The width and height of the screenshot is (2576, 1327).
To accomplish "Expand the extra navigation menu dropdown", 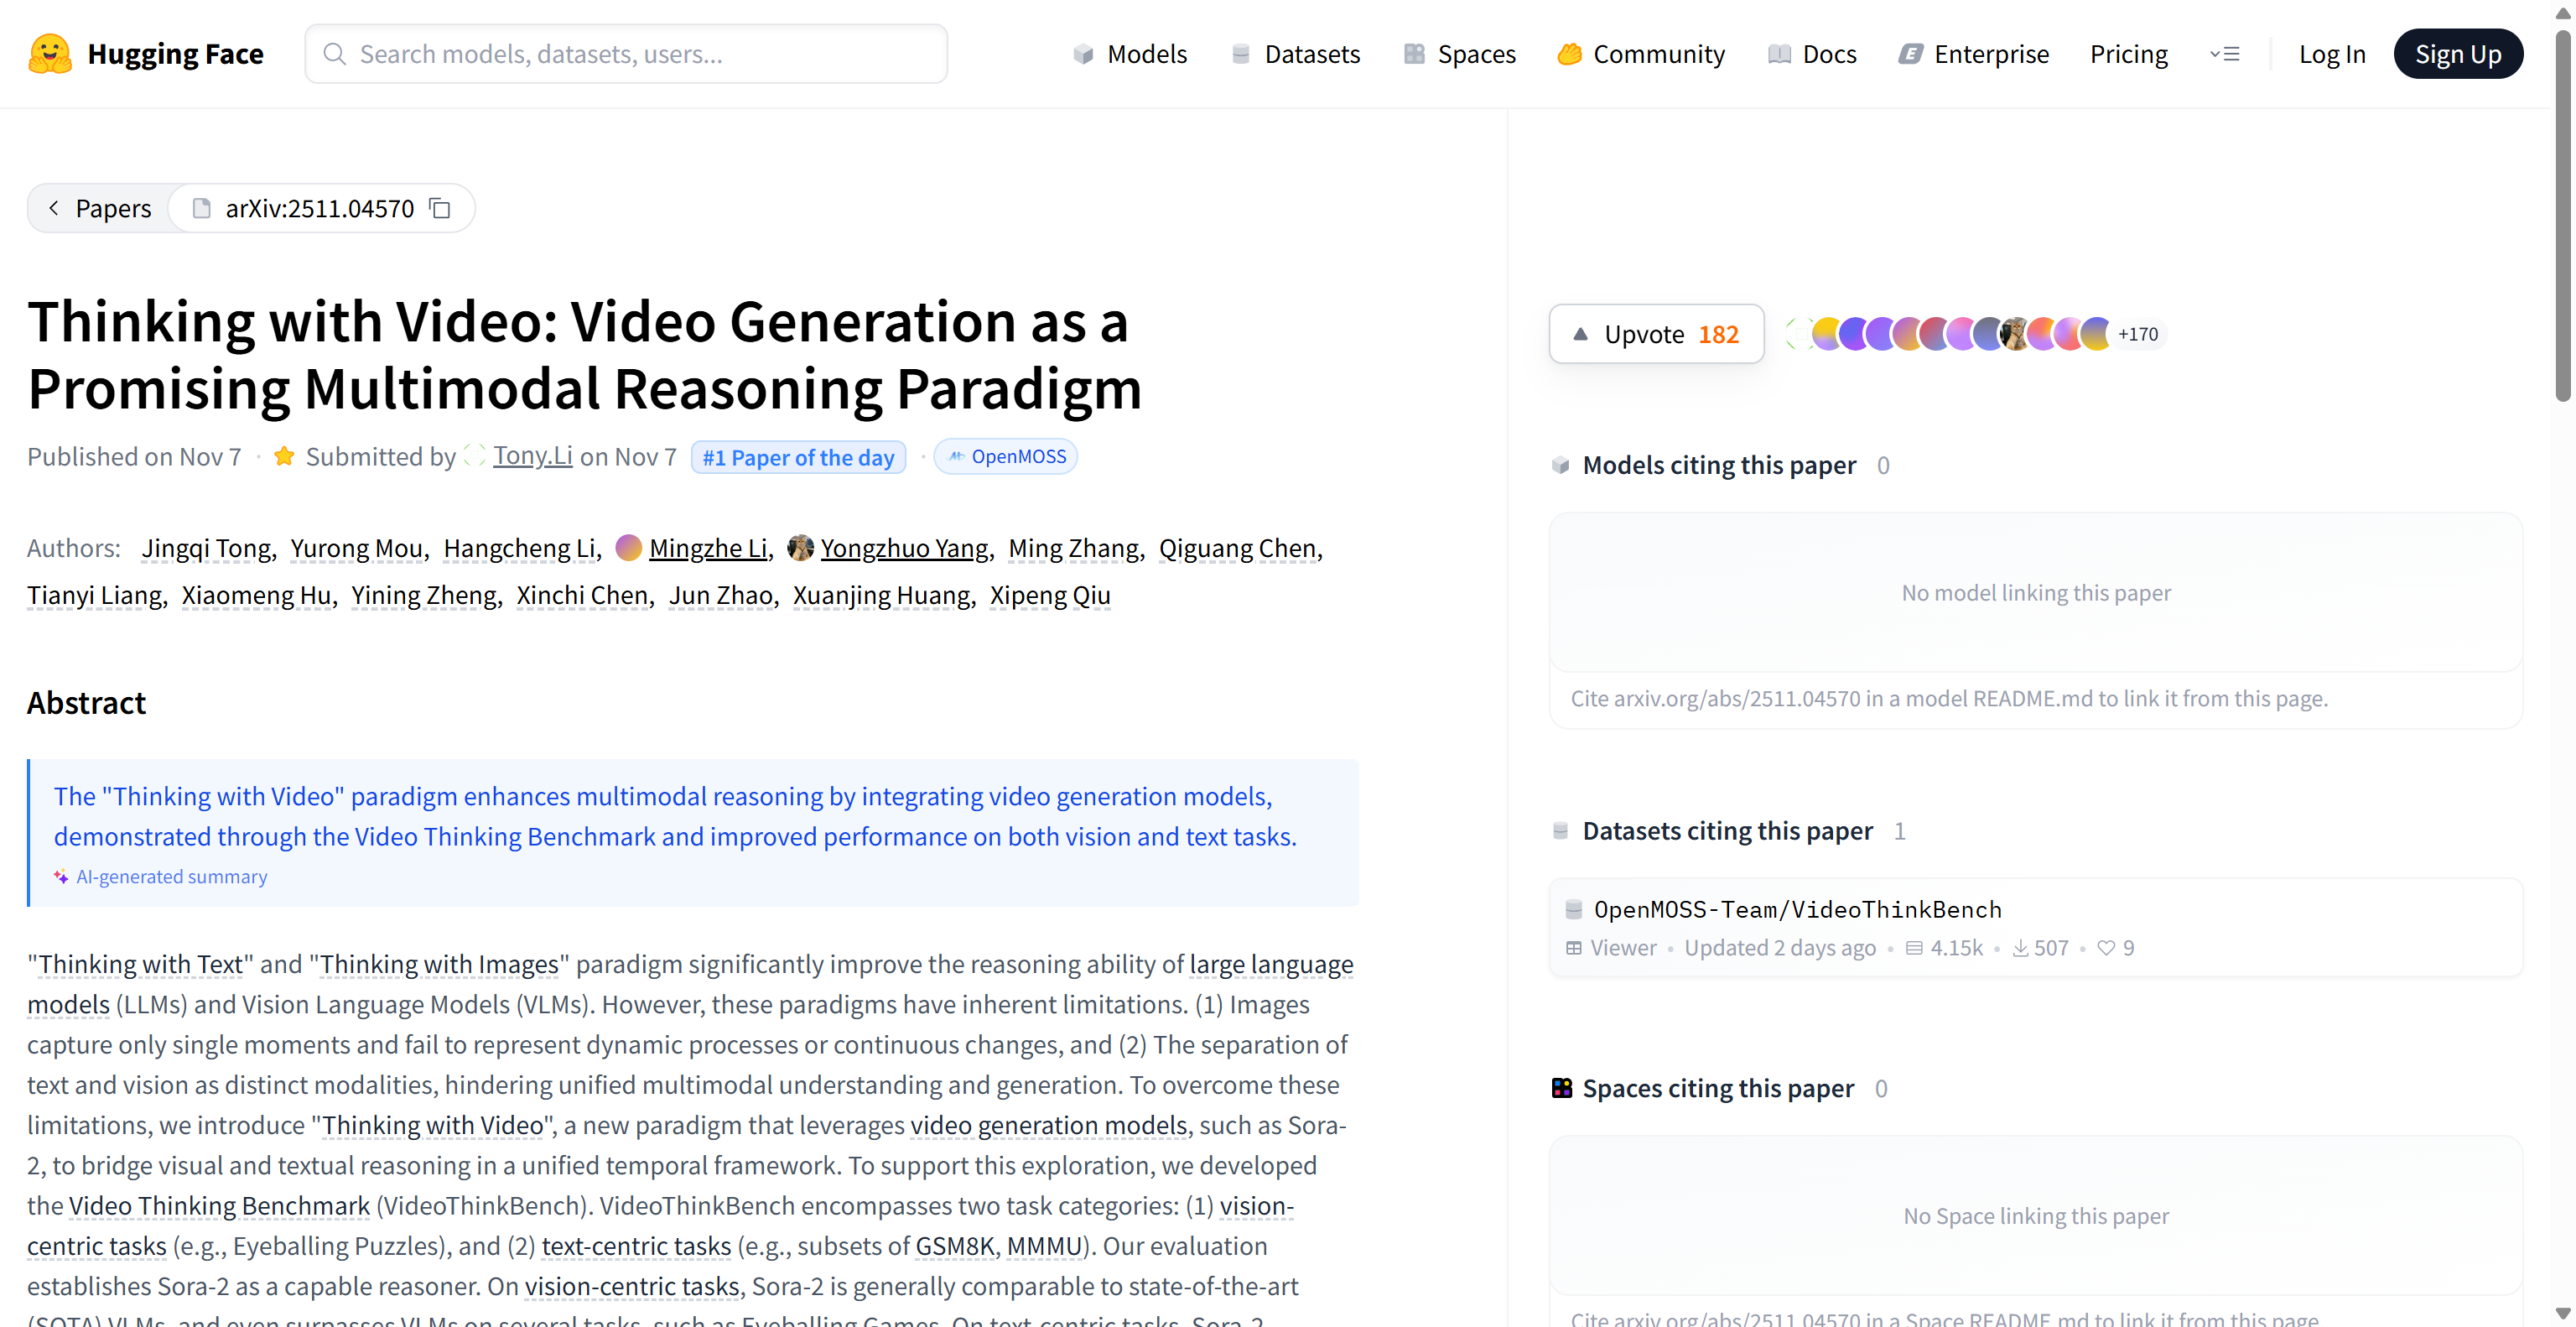I will pos(2224,54).
